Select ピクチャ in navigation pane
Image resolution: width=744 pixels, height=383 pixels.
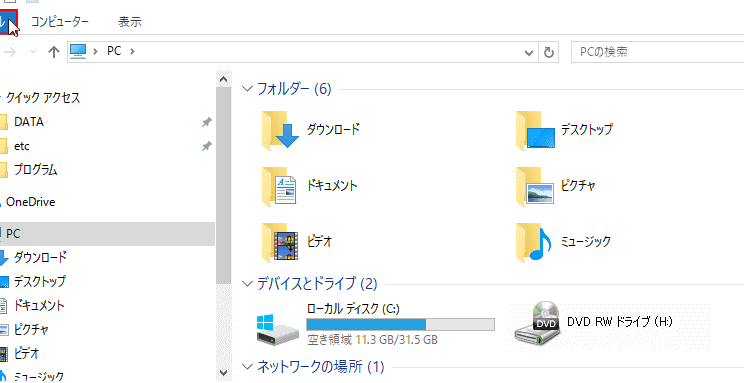click(x=31, y=329)
